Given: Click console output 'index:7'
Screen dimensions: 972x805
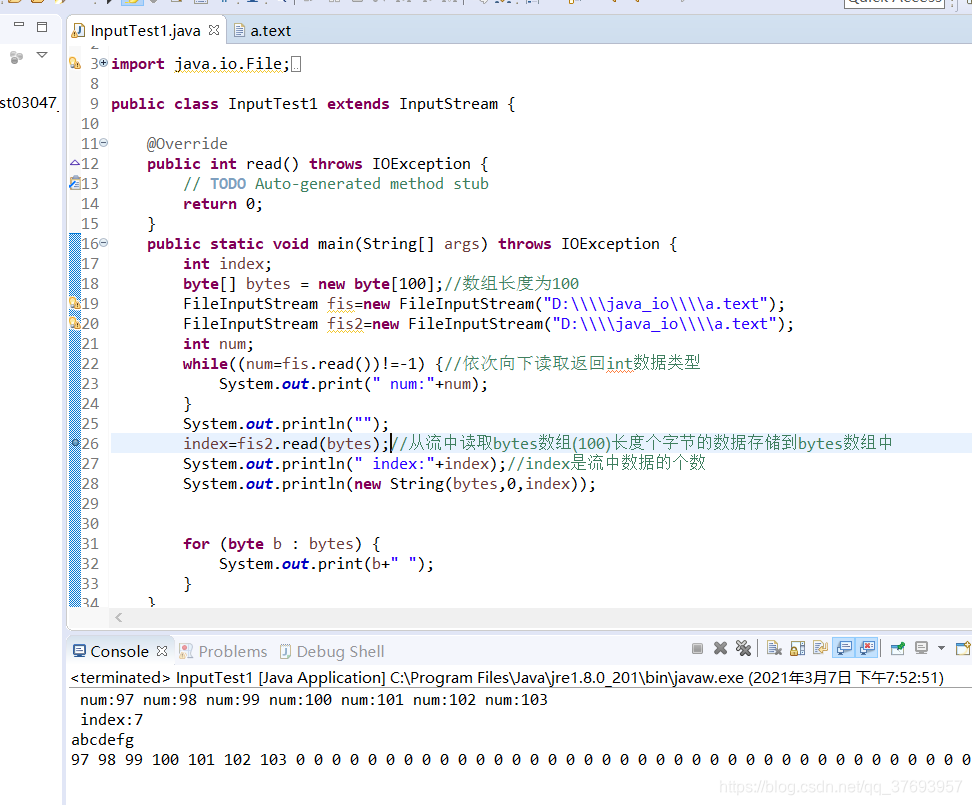Looking at the screenshot, I should point(112,720).
